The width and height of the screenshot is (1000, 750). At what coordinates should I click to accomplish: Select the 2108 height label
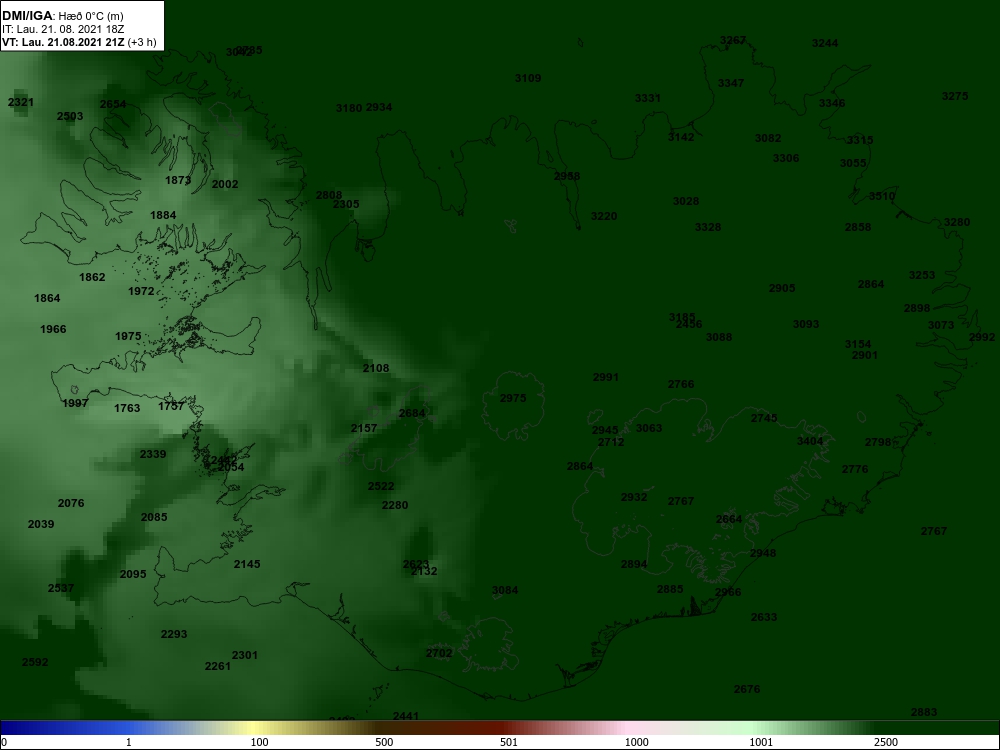pyautogui.click(x=376, y=369)
